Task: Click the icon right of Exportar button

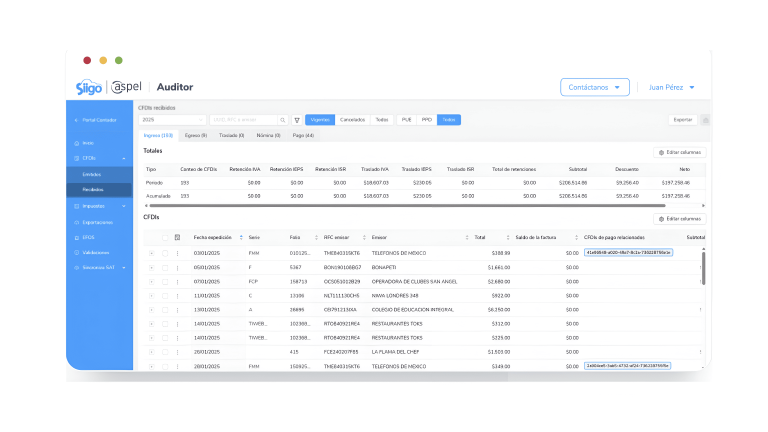Action: (706, 119)
